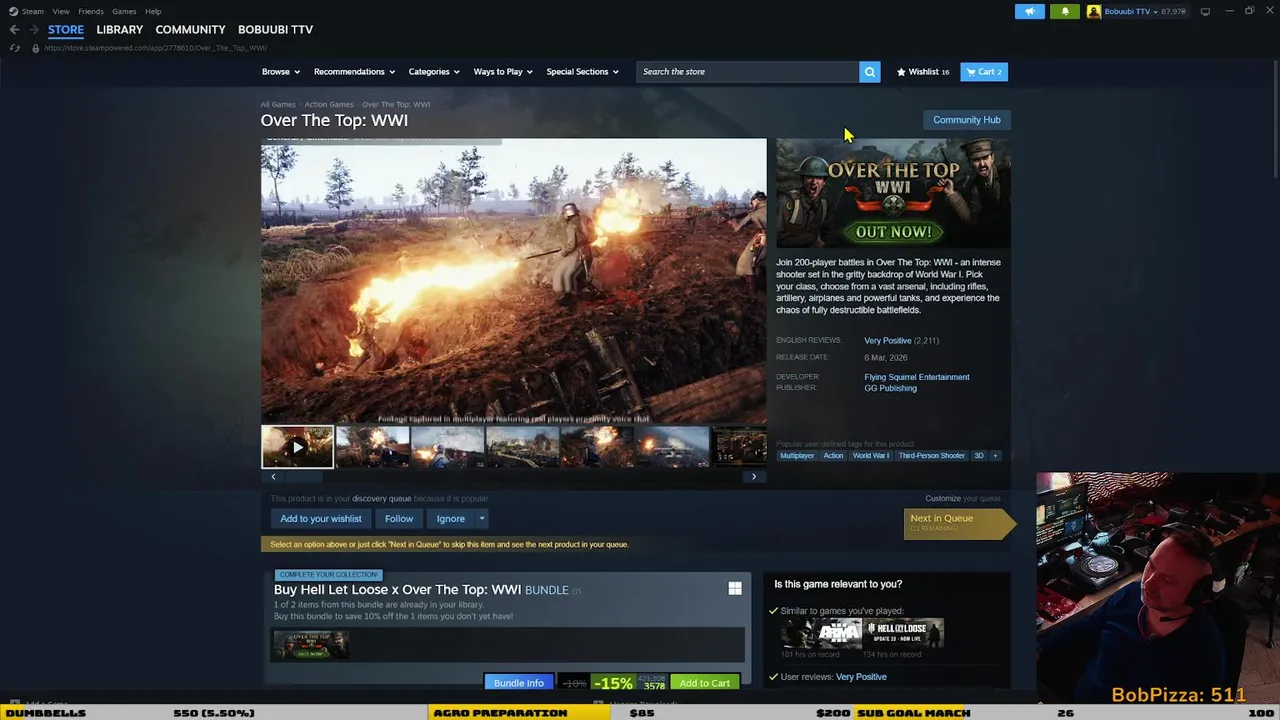
Task: Add the bundle to cart
Action: (704, 683)
